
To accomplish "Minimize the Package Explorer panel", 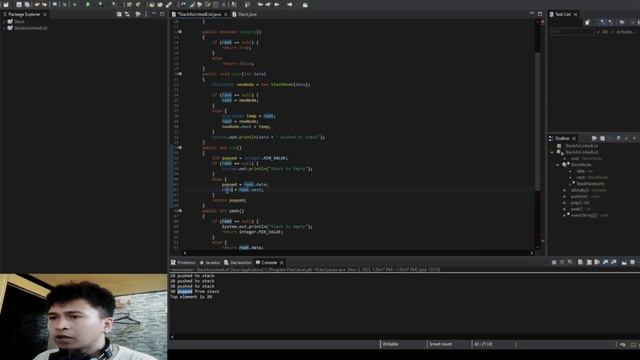I will tap(154, 14).
